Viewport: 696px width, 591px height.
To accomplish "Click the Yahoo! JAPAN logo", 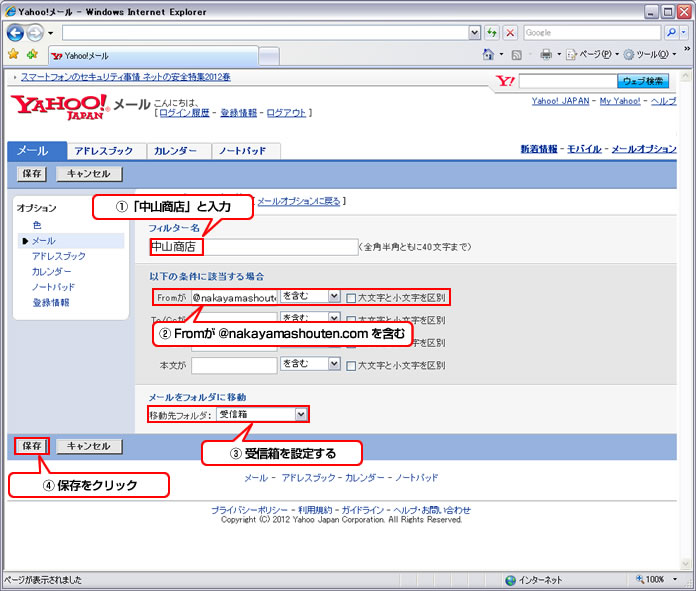I will point(60,107).
